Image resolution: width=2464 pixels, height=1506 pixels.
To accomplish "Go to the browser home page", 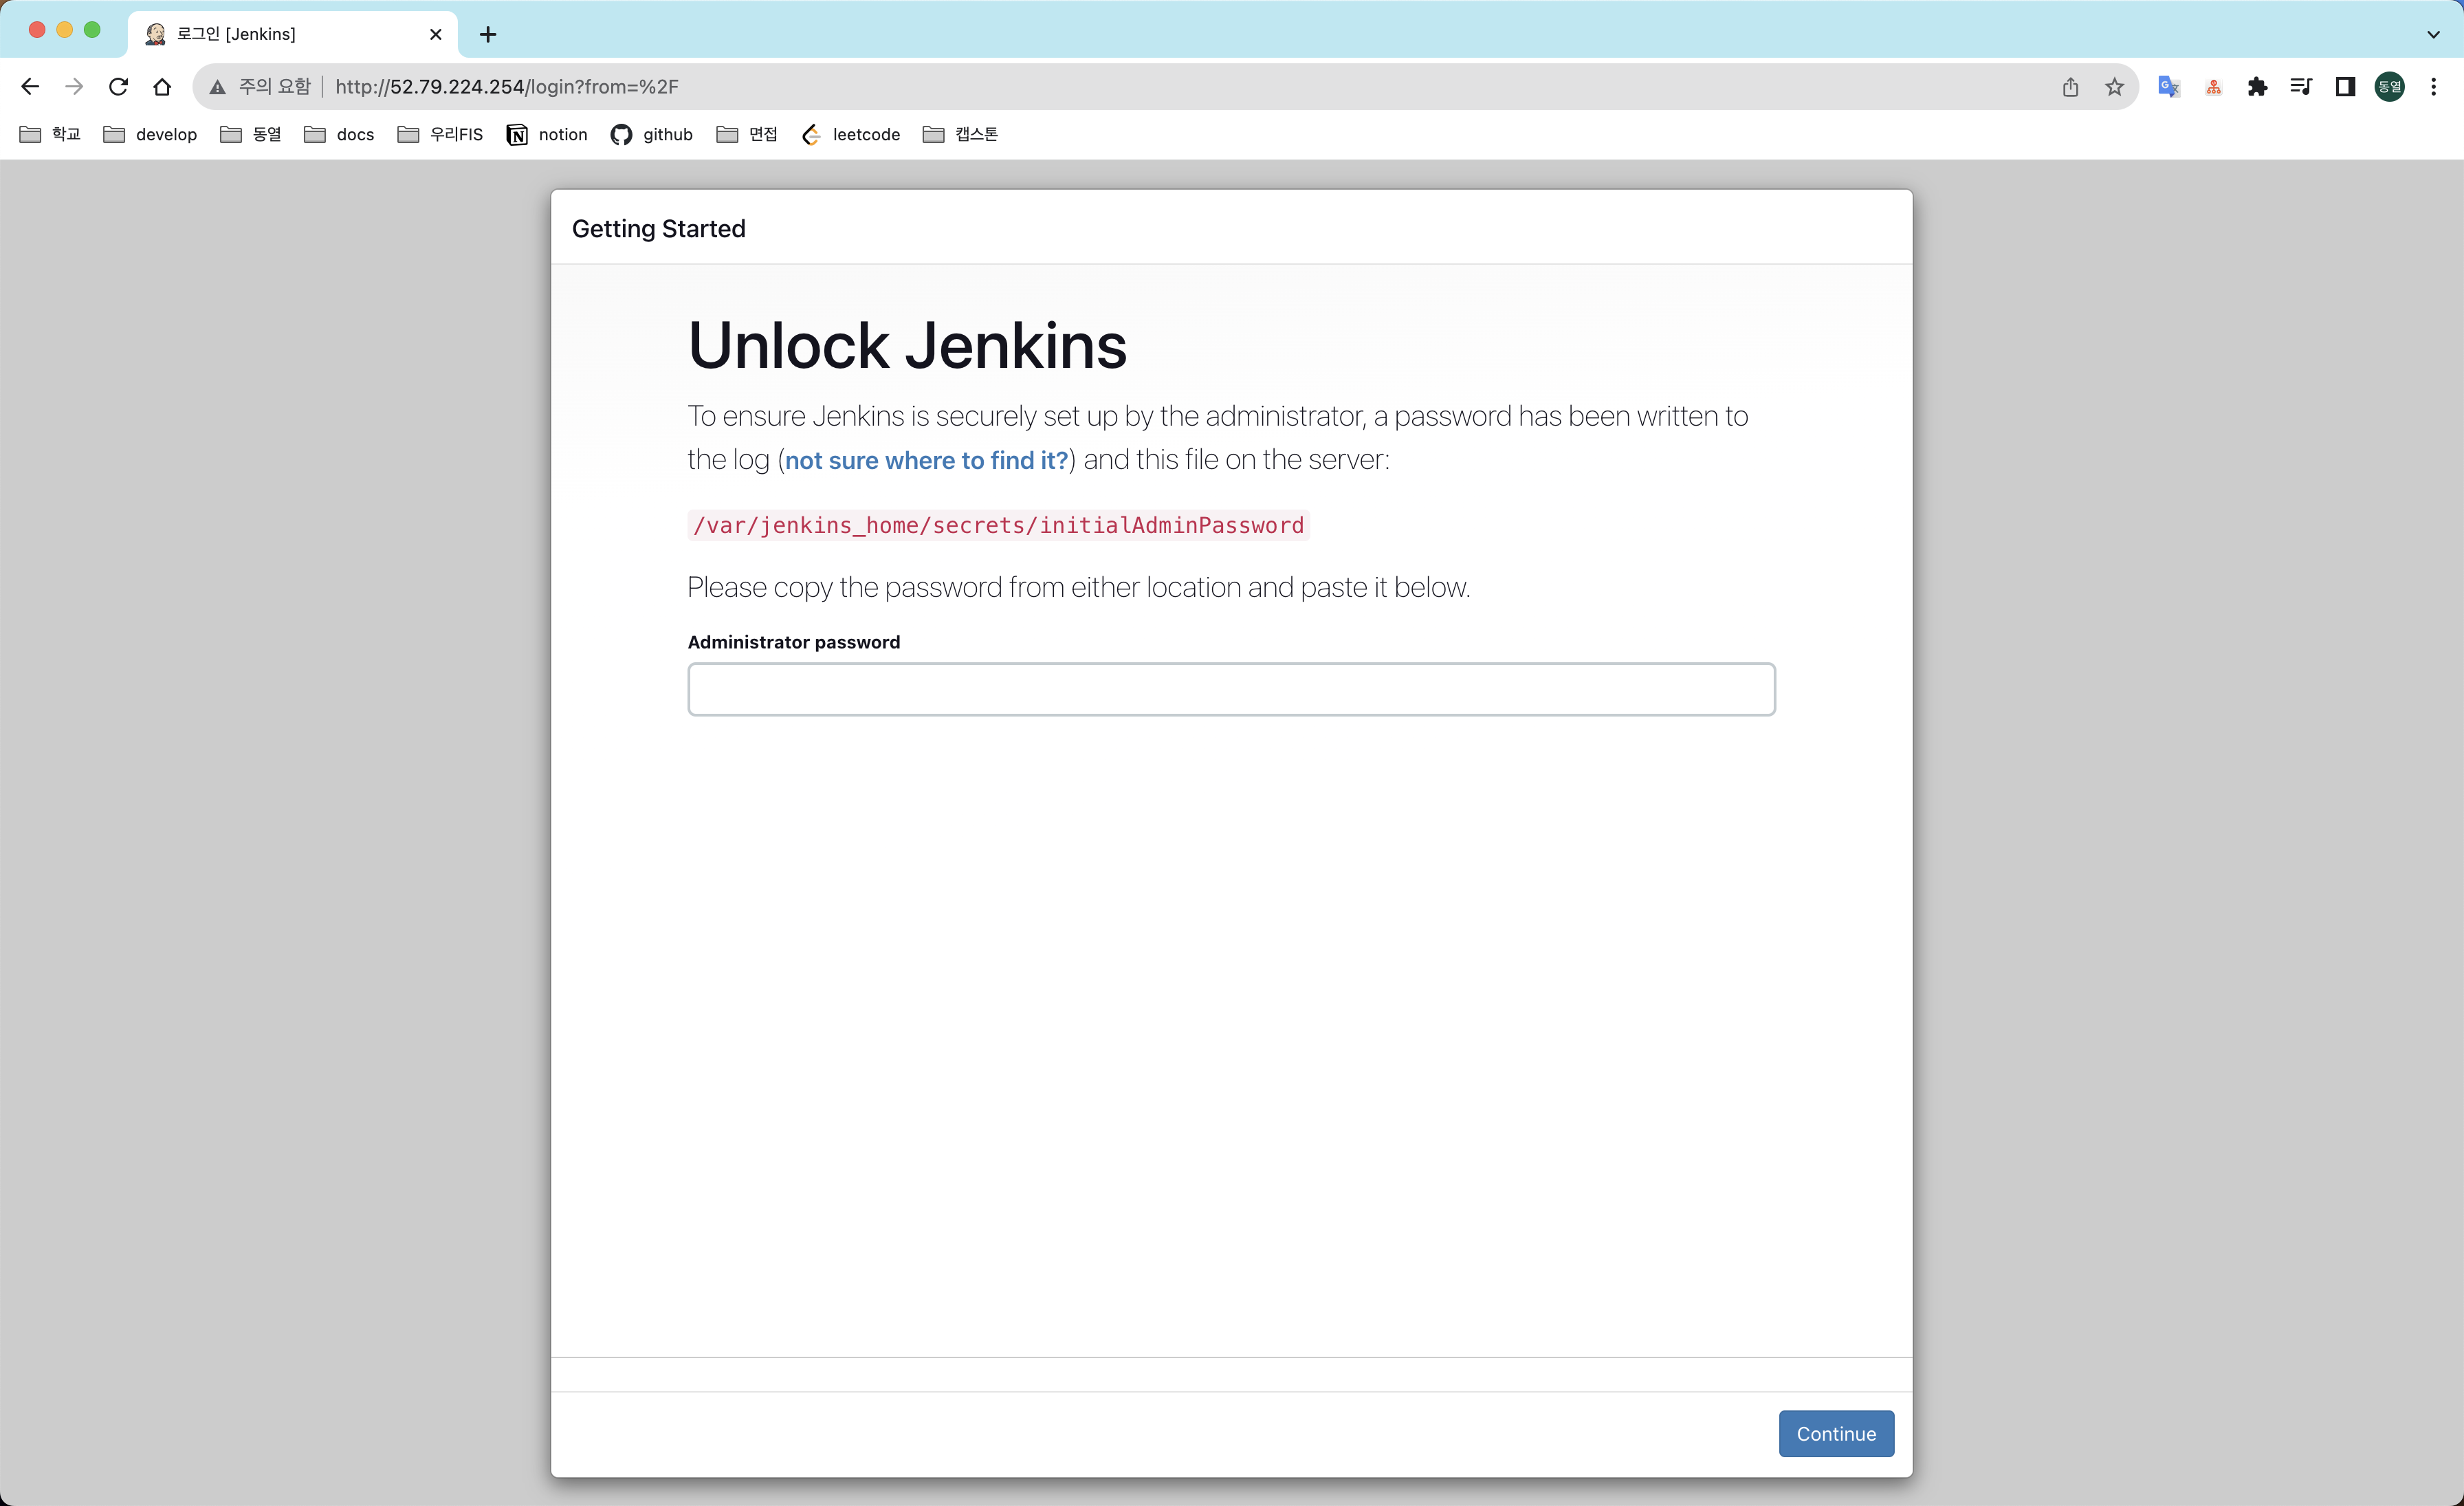I will [x=162, y=87].
